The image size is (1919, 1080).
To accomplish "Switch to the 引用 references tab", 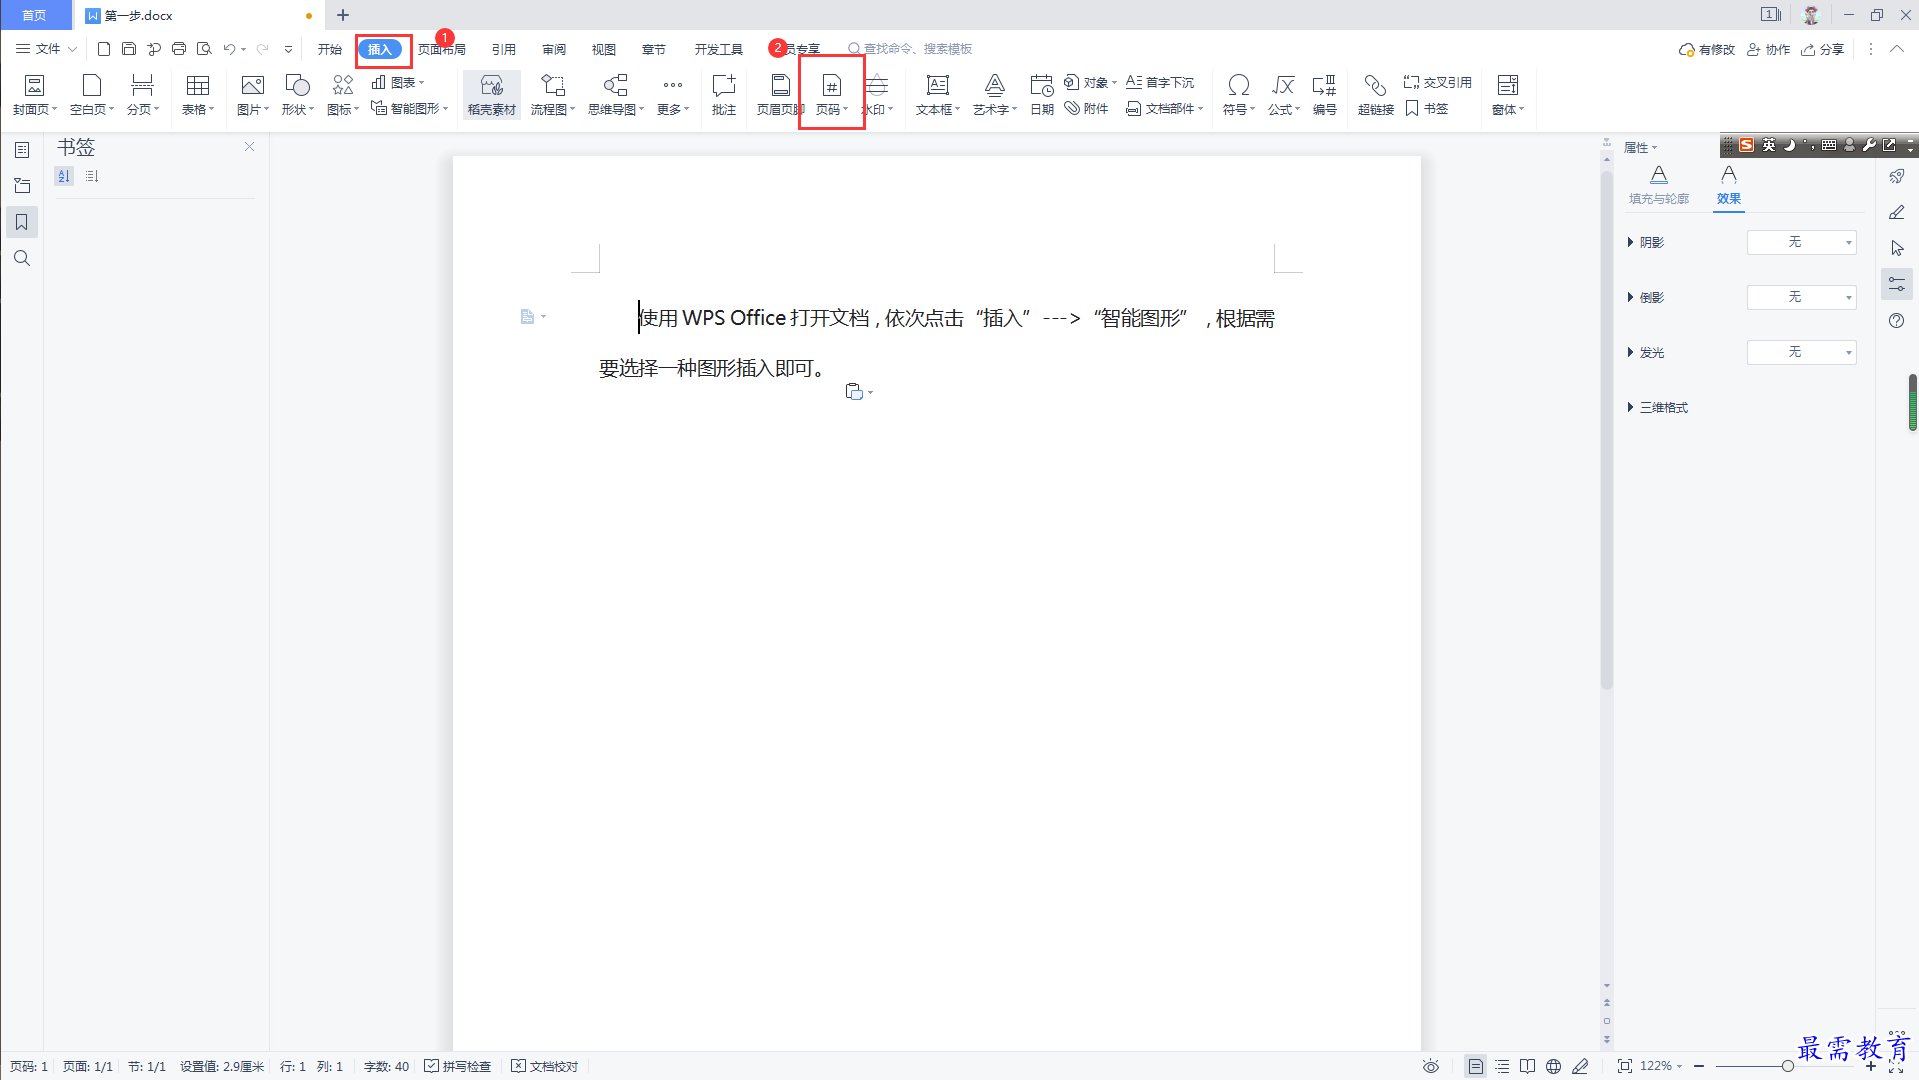I will (504, 49).
